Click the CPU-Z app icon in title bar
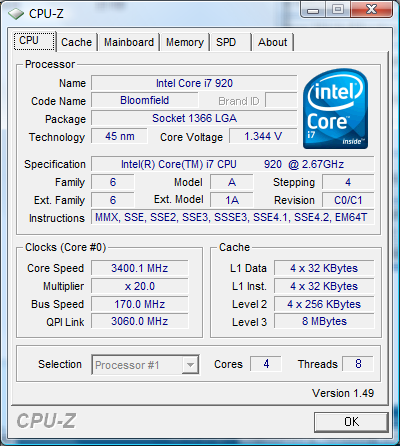This screenshot has height=447, width=401. (x=16, y=14)
